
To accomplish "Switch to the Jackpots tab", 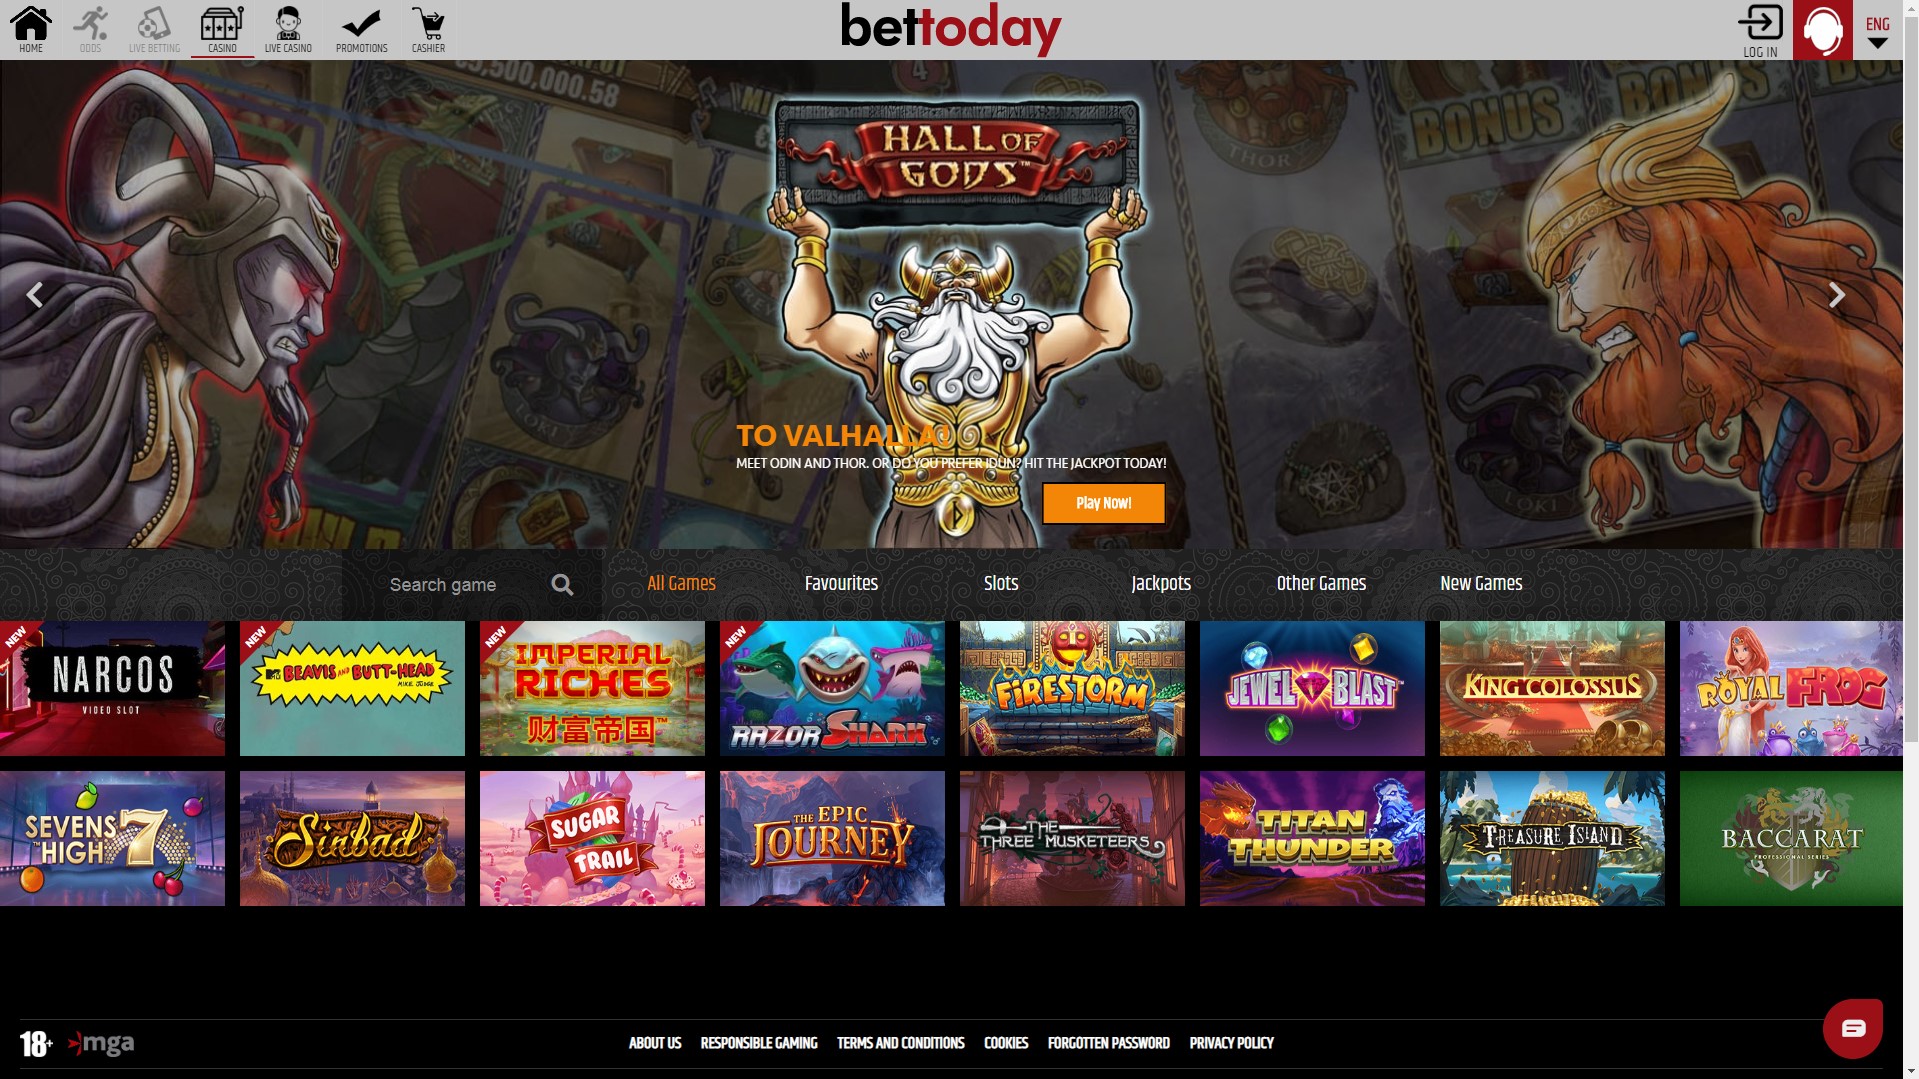I will (x=1161, y=583).
